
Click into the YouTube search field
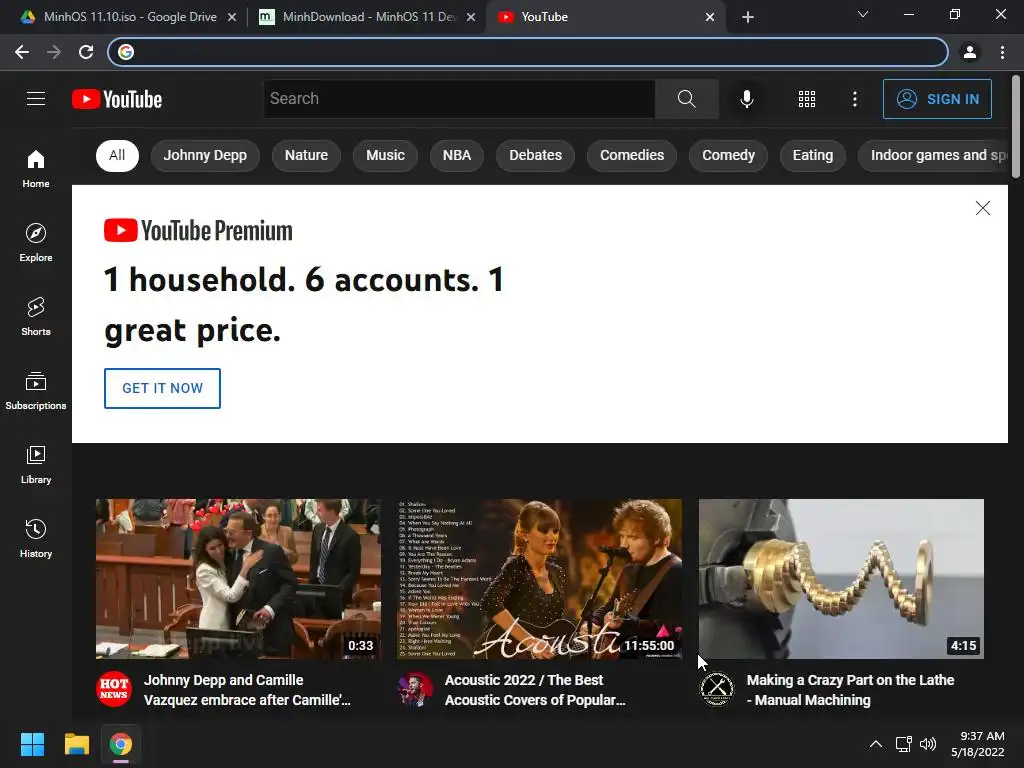tap(459, 99)
